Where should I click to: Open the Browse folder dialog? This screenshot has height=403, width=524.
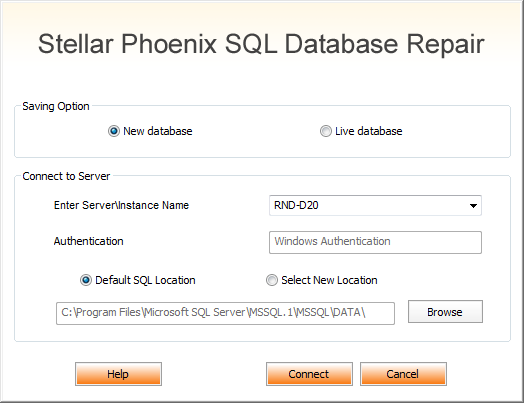pos(445,312)
